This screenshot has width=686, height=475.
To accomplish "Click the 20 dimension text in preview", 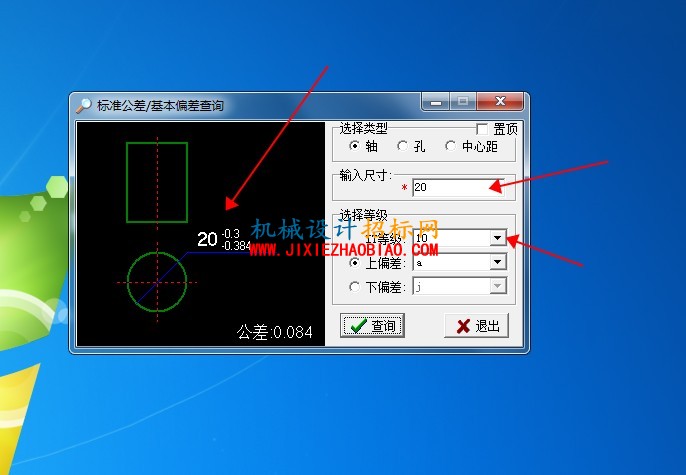I will point(207,239).
